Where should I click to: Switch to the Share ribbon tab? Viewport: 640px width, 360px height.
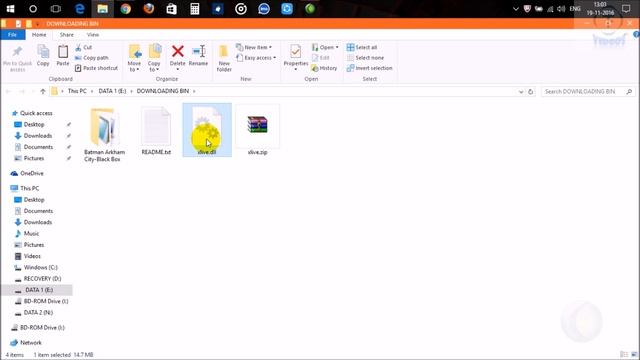pyautogui.click(x=67, y=35)
